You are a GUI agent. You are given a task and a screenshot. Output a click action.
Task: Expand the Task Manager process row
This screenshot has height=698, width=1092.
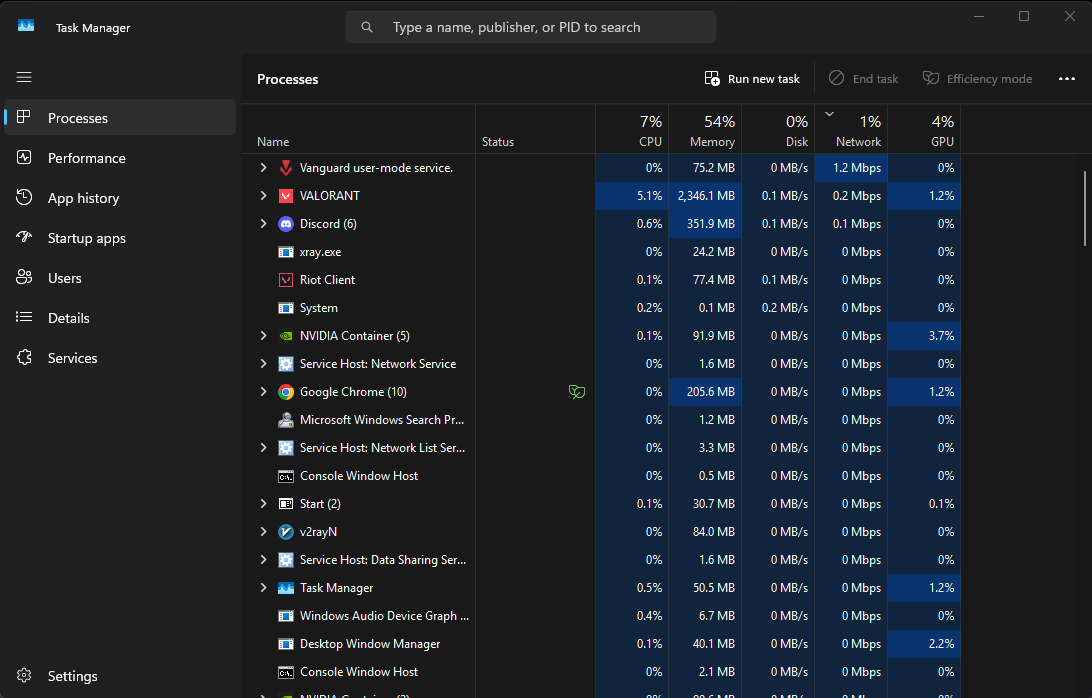(263, 588)
